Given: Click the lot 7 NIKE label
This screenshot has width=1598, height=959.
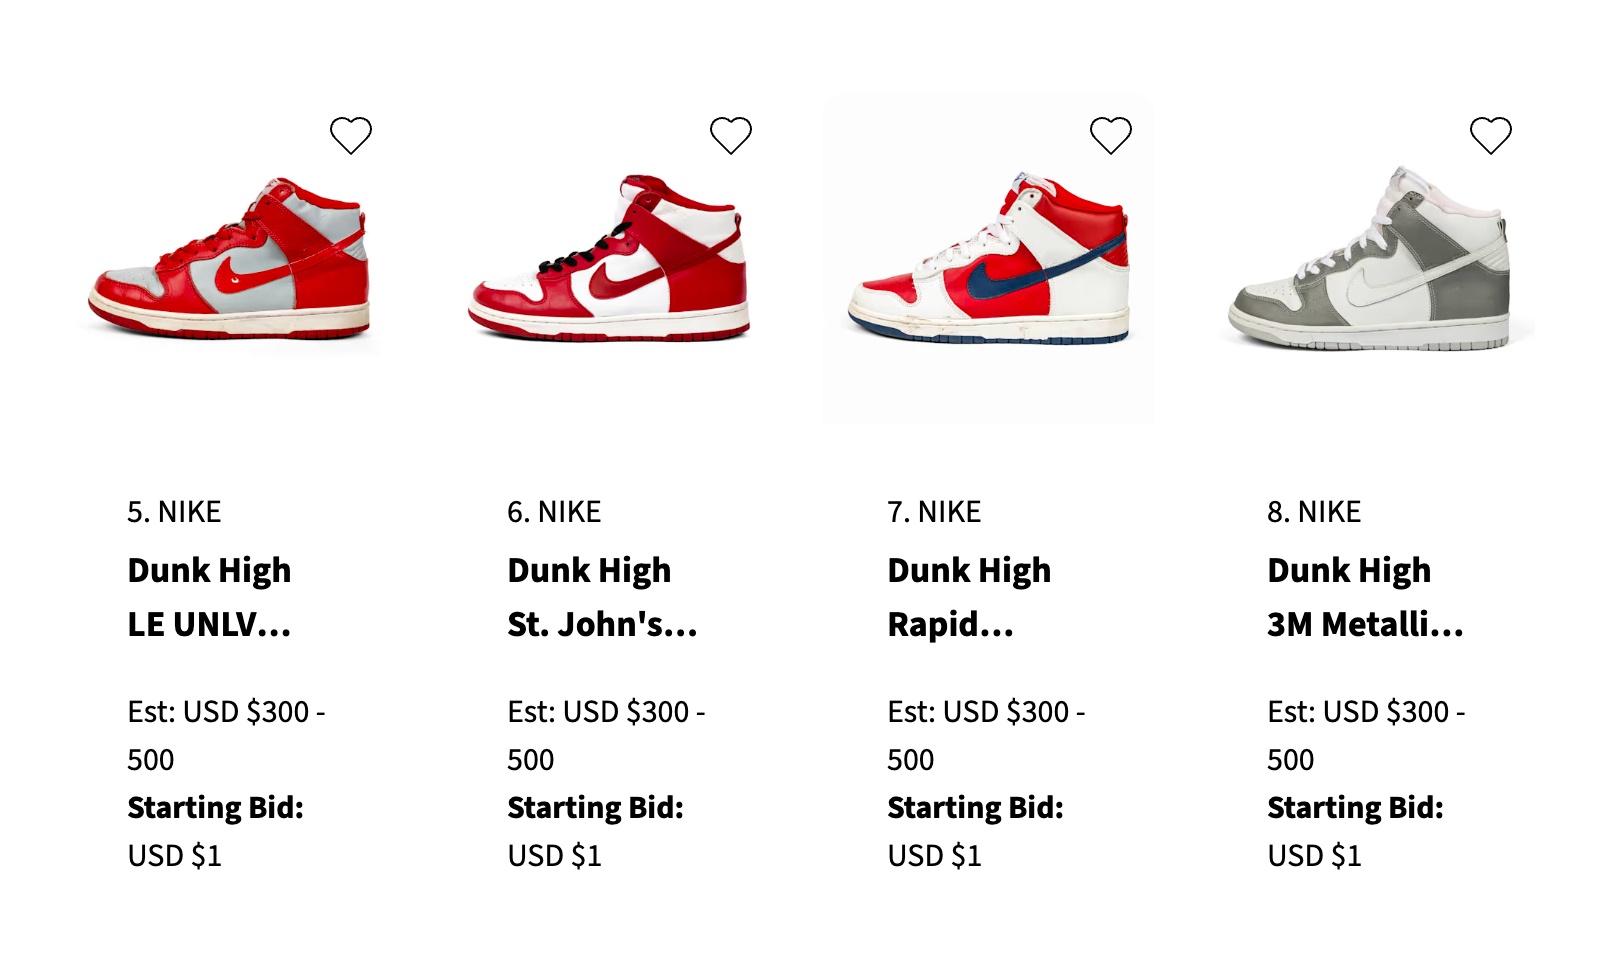Looking at the screenshot, I should (x=934, y=512).
